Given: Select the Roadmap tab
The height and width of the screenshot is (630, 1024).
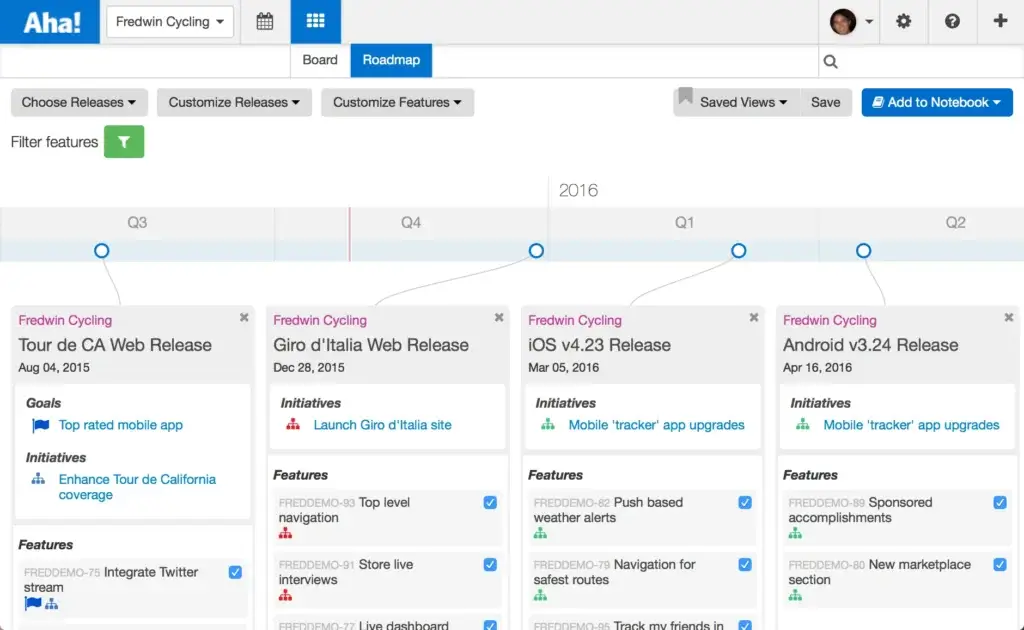Looking at the screenshot, I should pos(390,60).
